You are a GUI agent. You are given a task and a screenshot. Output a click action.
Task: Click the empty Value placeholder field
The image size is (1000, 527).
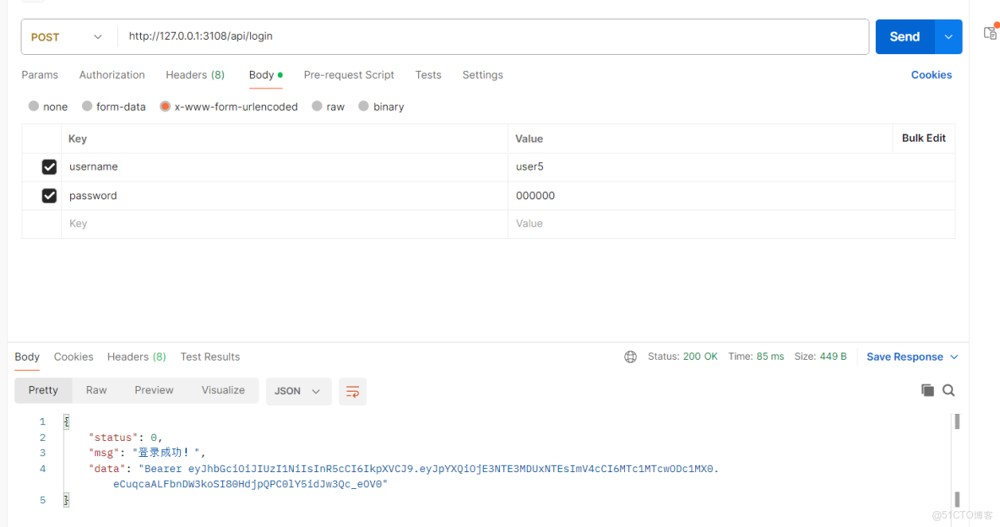pos(732,223)
